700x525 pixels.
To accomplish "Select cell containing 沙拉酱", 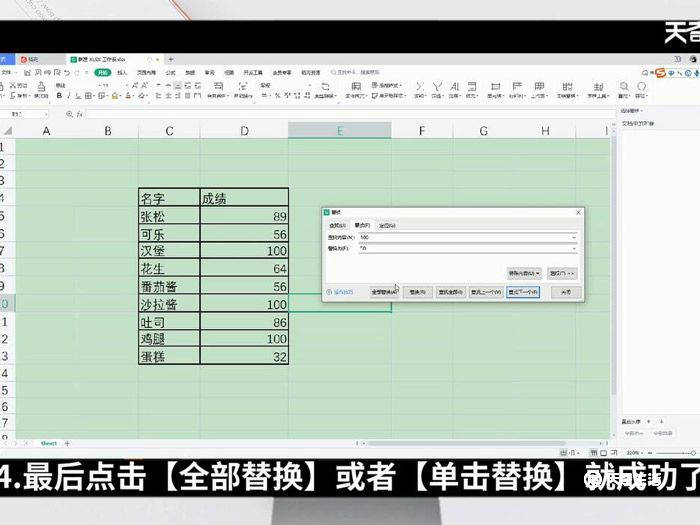I will (x=169, y=304).
